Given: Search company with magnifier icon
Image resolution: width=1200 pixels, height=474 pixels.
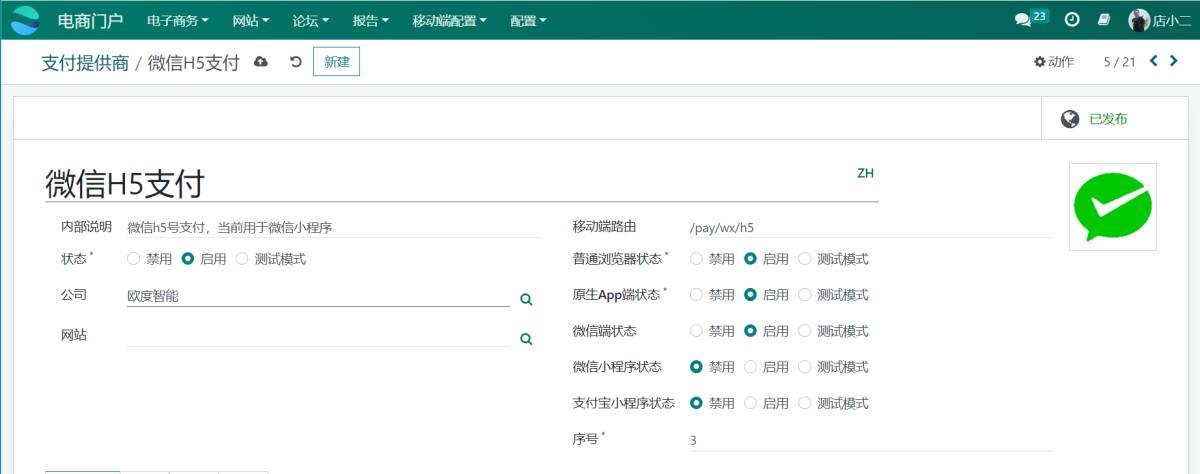Looking at the screenshot, I should [x=526, y=299].
